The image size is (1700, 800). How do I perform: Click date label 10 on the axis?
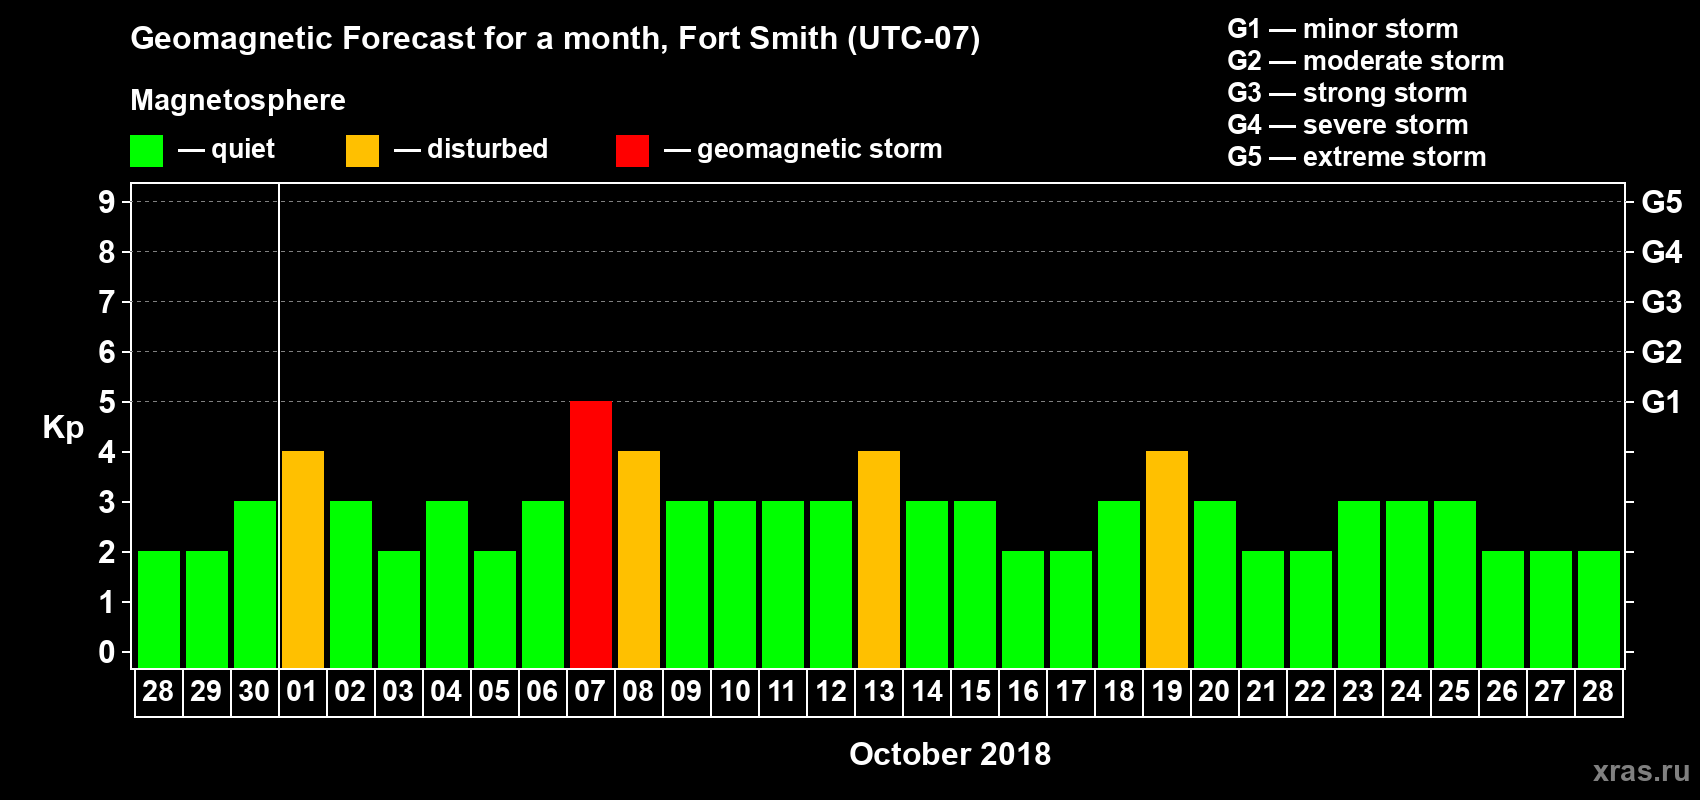click(x=735, y=692)
